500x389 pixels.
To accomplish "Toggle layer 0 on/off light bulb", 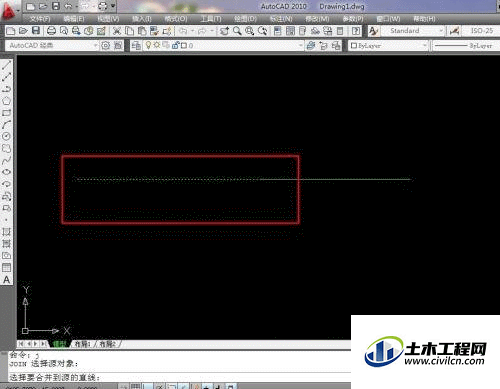I will 148,45.
